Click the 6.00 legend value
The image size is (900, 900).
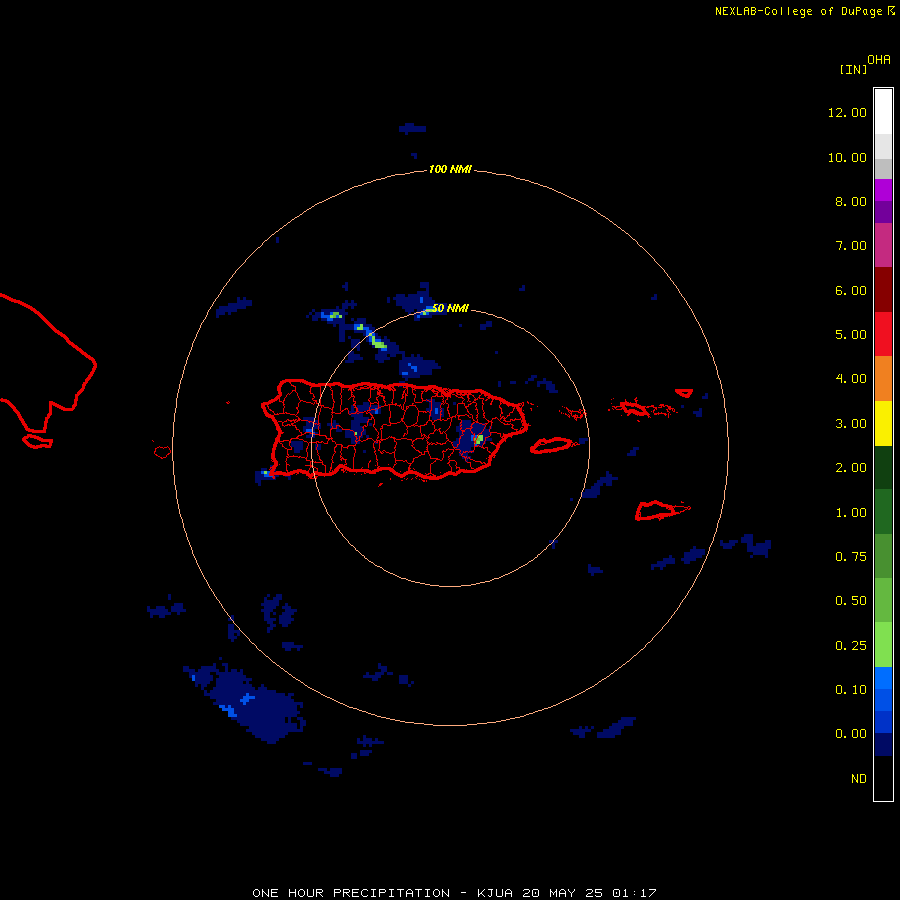(851, 290)
